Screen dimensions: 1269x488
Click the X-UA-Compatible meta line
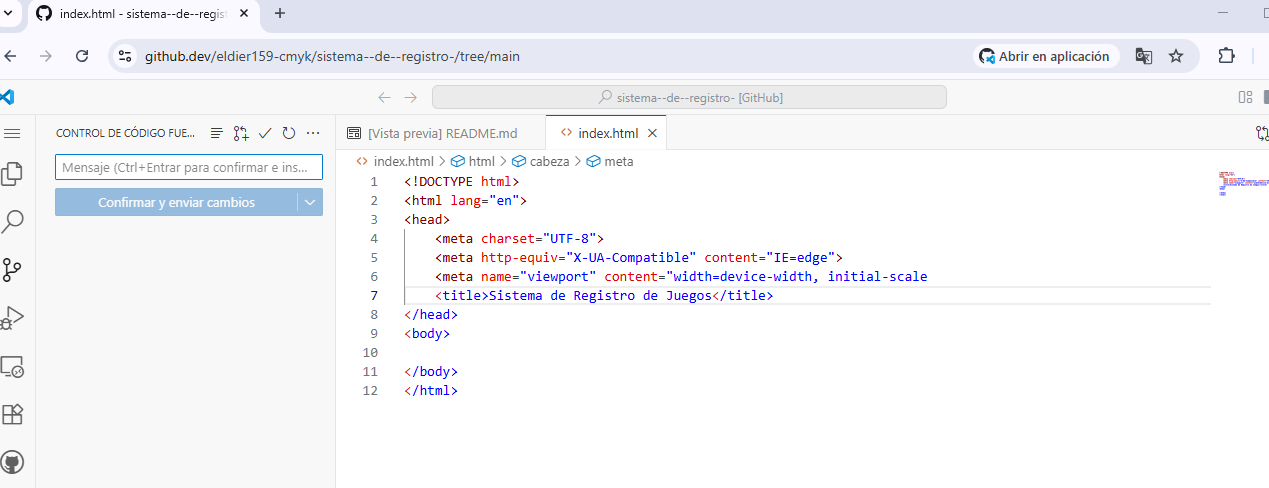coord(639,258)
